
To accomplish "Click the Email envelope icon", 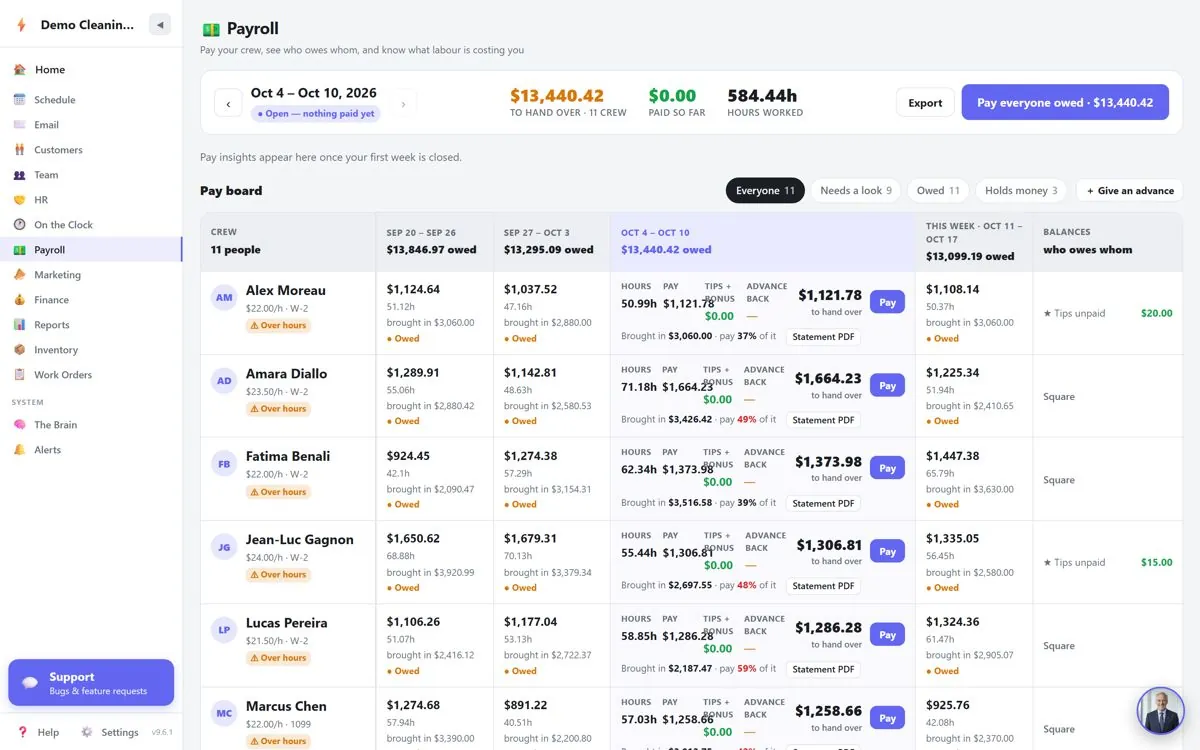I will pos(19,125).
